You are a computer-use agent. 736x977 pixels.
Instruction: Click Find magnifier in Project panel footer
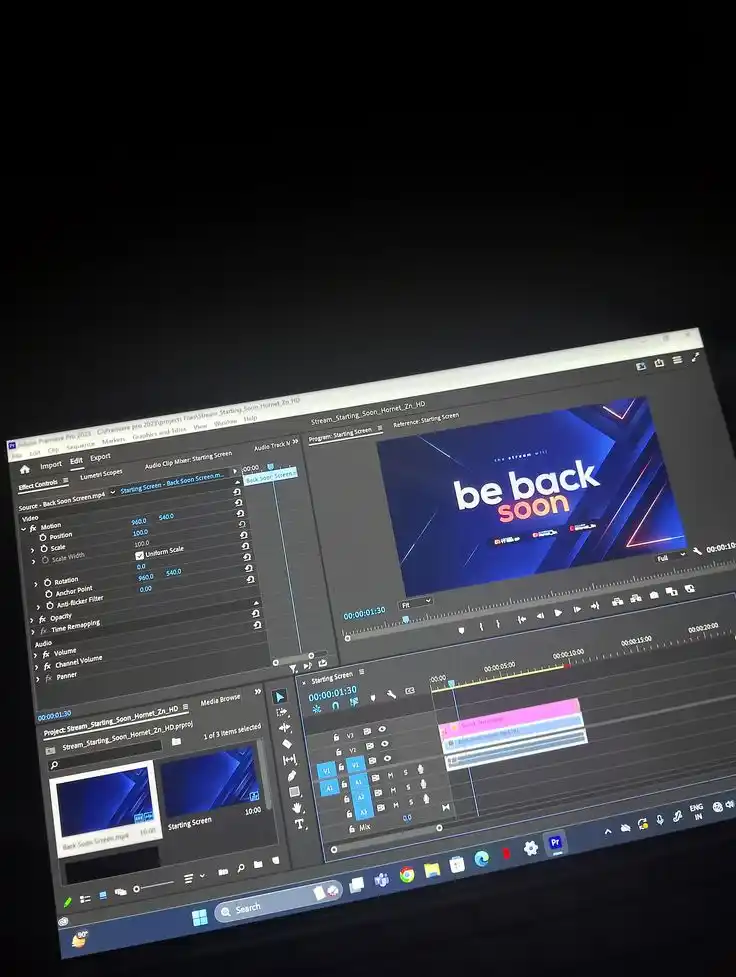(241, 868)
